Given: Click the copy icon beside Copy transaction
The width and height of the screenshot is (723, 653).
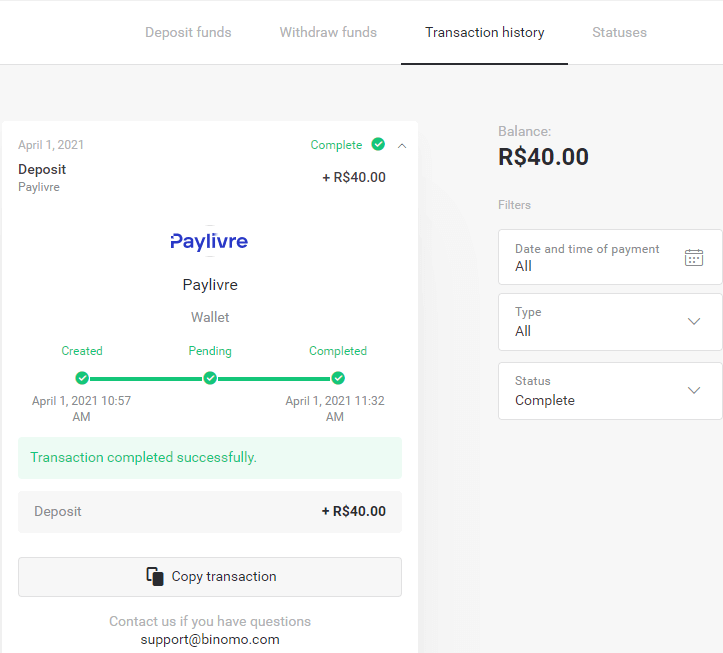Looking at the screenshot, I should (155, 576).
